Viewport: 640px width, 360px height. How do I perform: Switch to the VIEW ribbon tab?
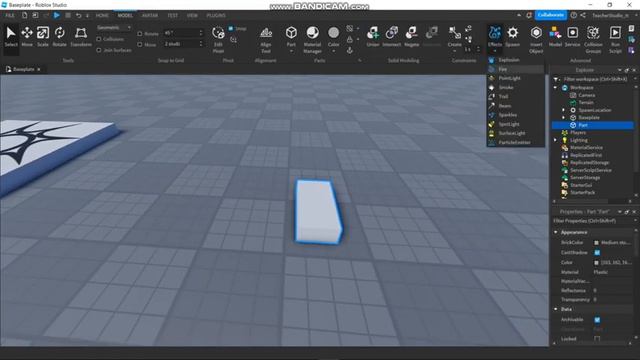[192, 16]
